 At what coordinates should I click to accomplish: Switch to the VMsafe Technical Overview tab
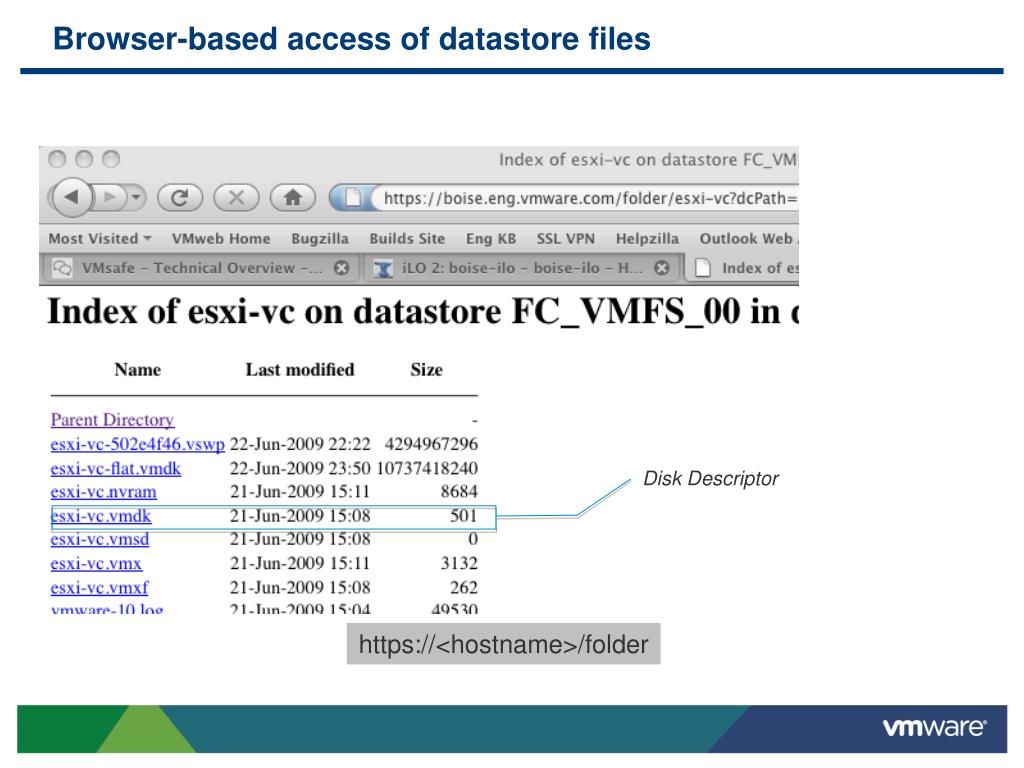(x=199, y=268)
